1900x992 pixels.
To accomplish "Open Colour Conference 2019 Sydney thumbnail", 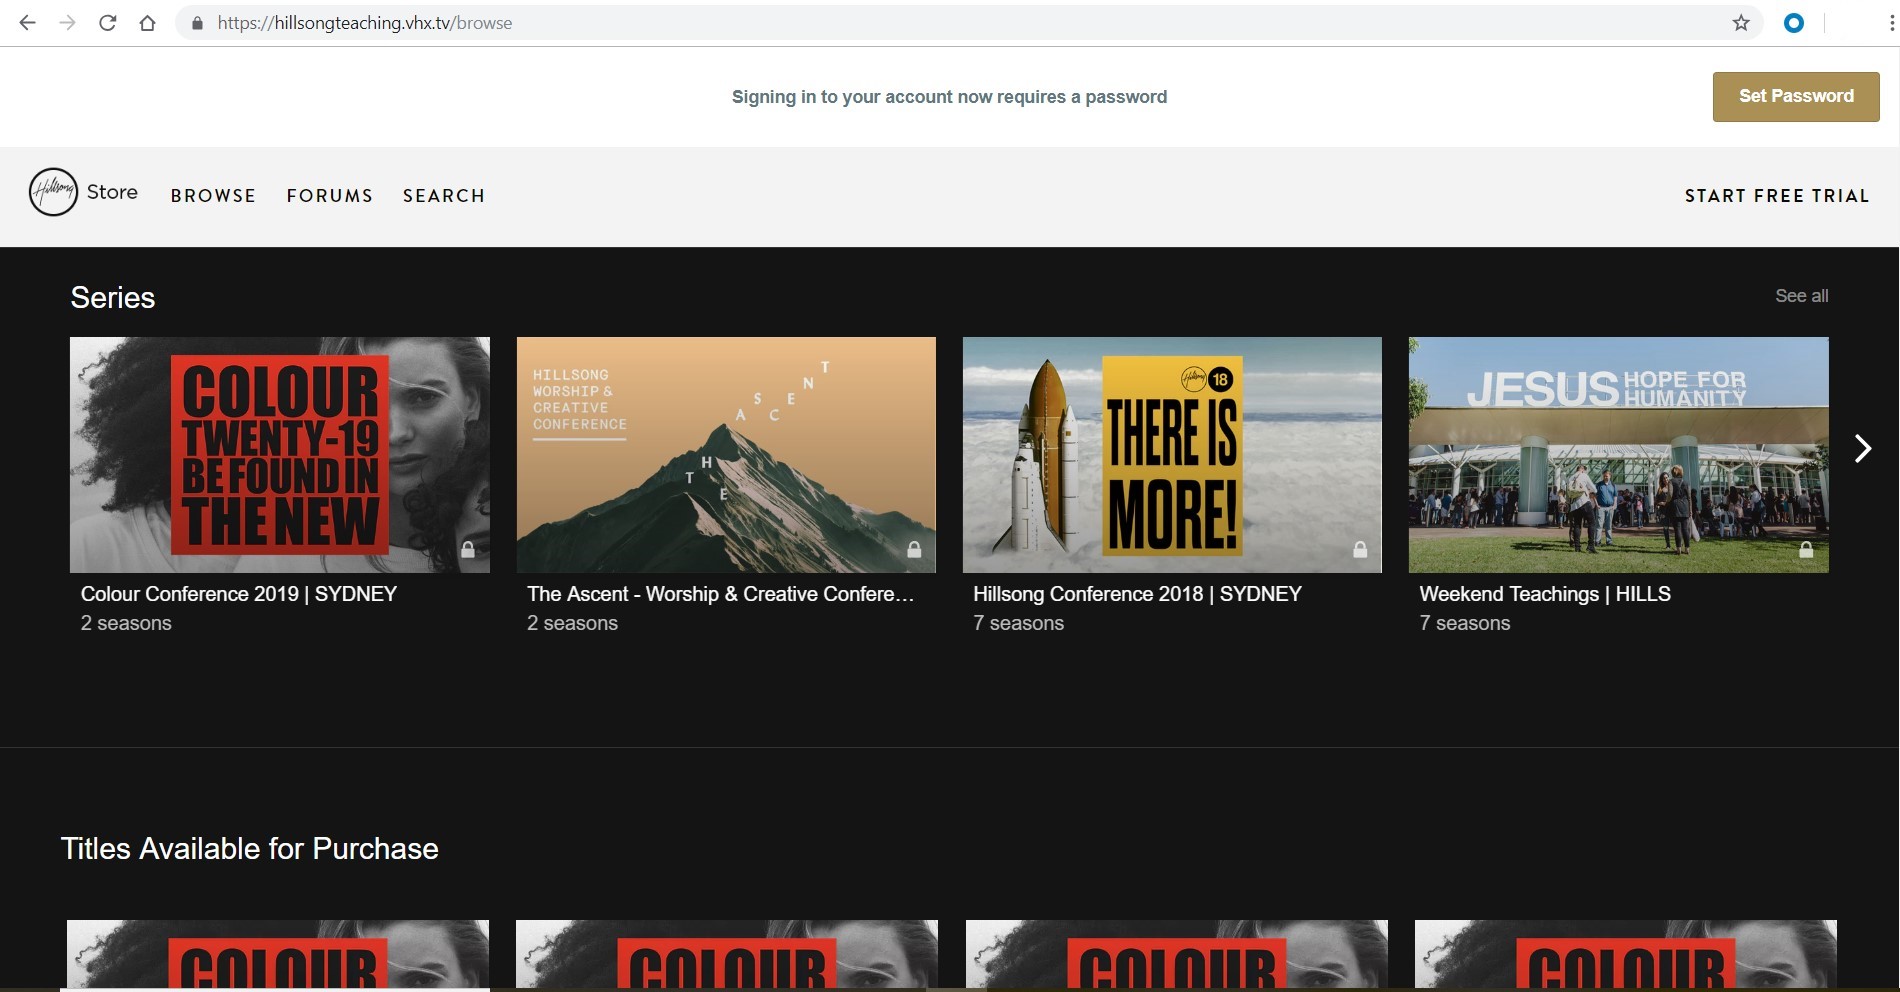I will pos(280,455).
